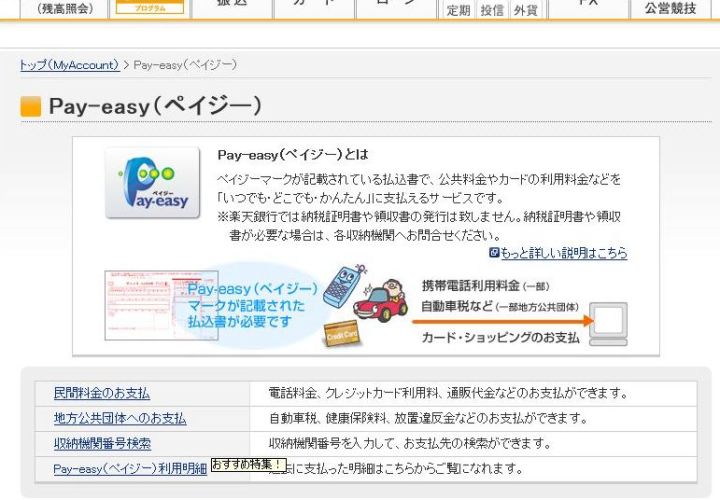Screen dimensions: 720x500
Task: Open 収納機関番号検索 link
Action: 102,444
